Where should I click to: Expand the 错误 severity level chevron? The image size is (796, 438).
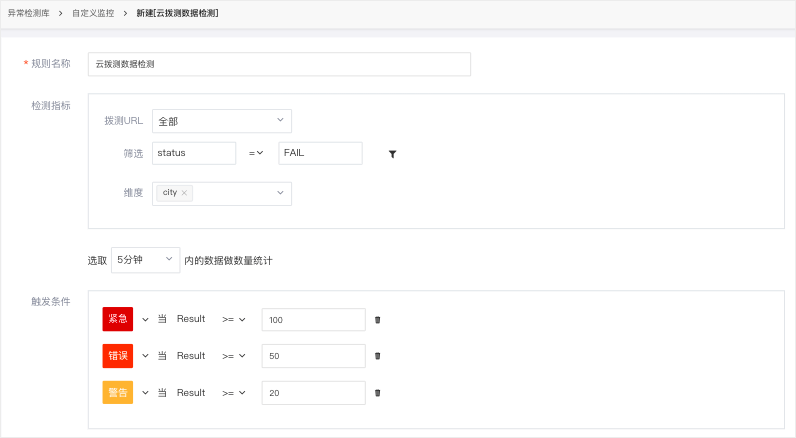(145, 356)
